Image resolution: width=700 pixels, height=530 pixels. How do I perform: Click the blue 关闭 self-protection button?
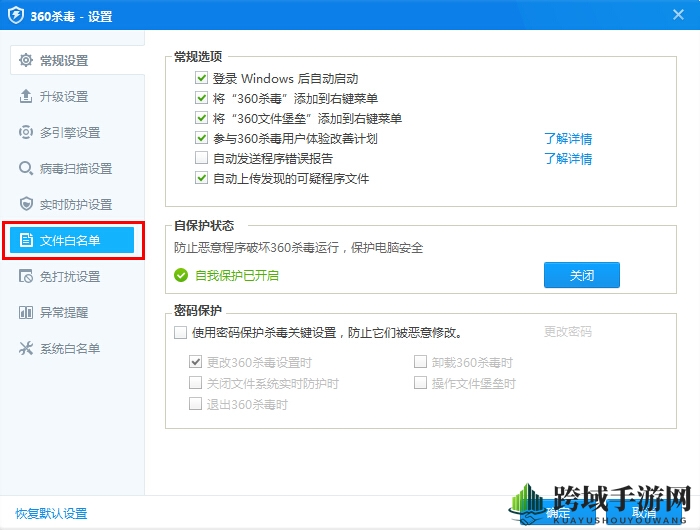tap(582, 275)
